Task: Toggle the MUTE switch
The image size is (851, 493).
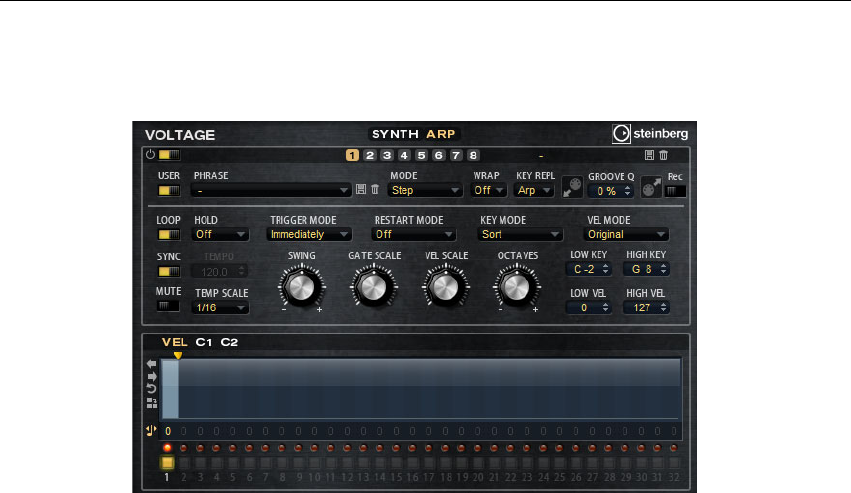Action: [x=168, y=306]
